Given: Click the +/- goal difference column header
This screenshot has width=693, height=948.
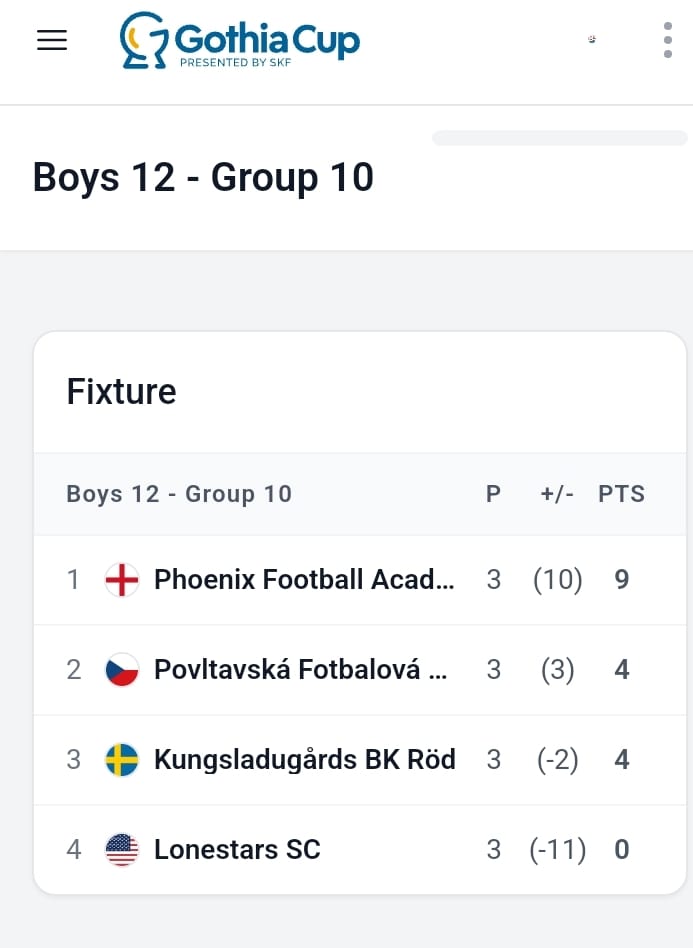Looking at the screenshot, I should click(557, 494).
